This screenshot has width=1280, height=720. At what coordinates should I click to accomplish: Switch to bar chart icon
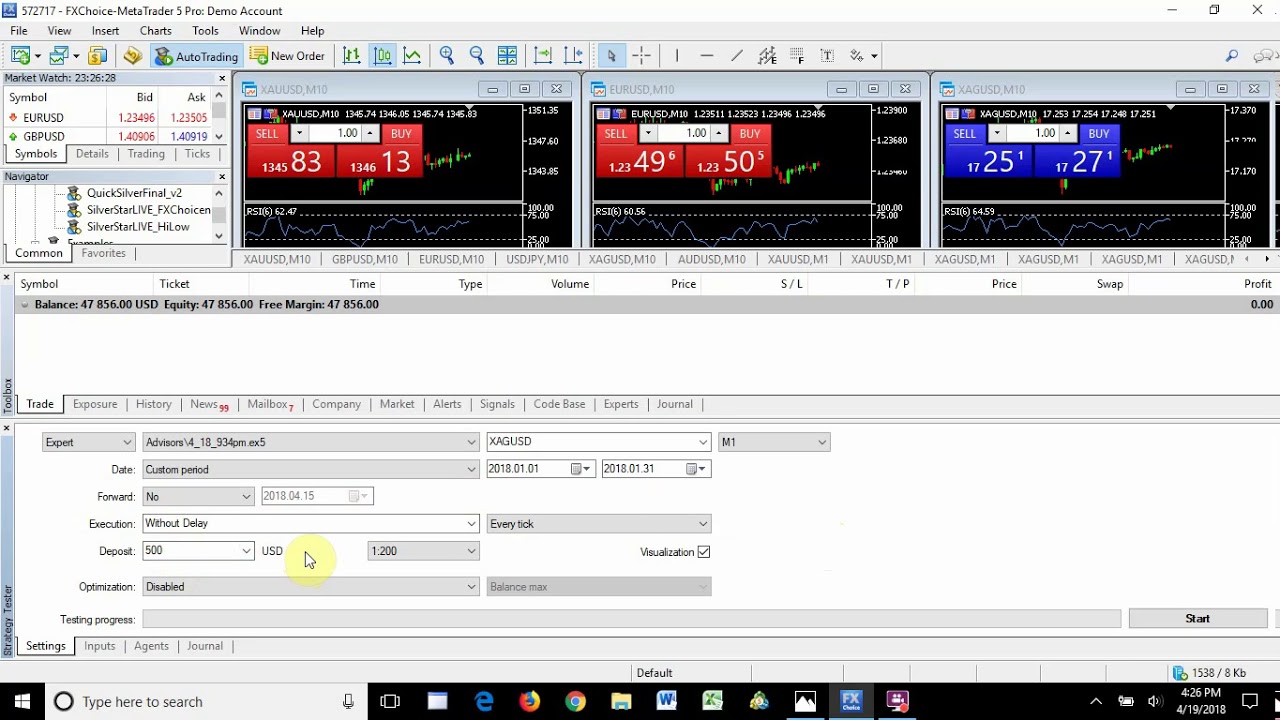pos(352,56)
